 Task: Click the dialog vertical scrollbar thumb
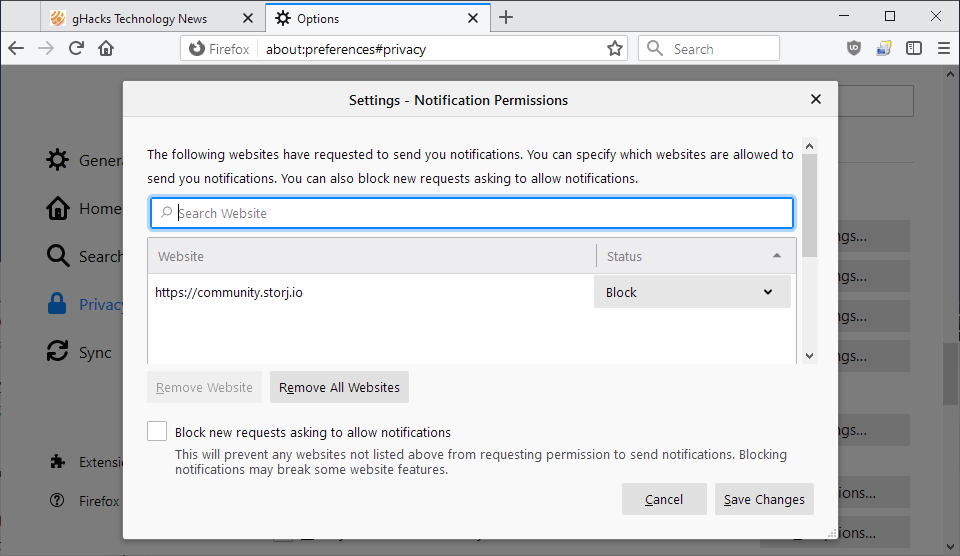[809, 205]
